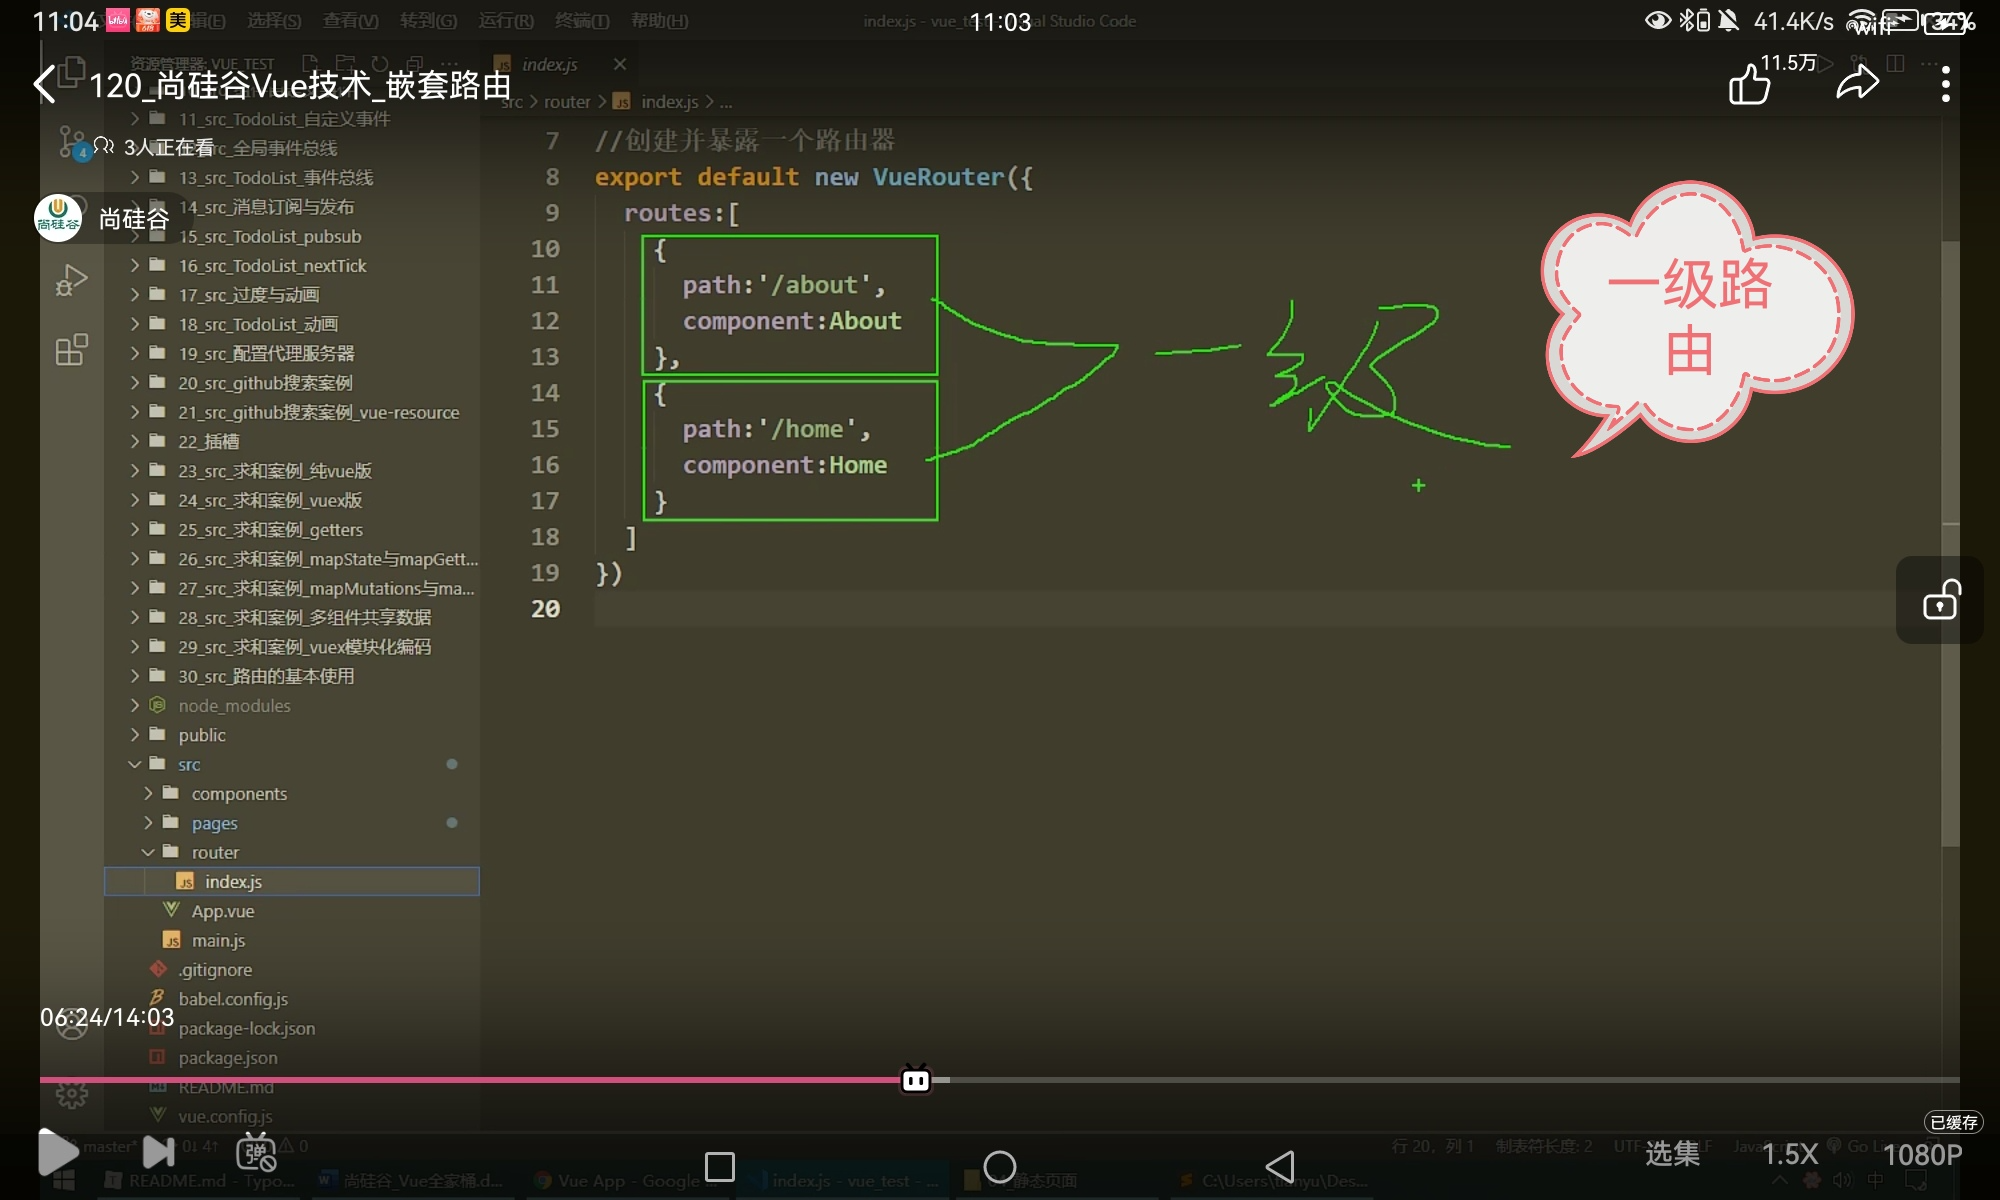Open the 选集 episode list
Viewport: 2000px width, 1200px height.
click(x=1672, y=1154)
